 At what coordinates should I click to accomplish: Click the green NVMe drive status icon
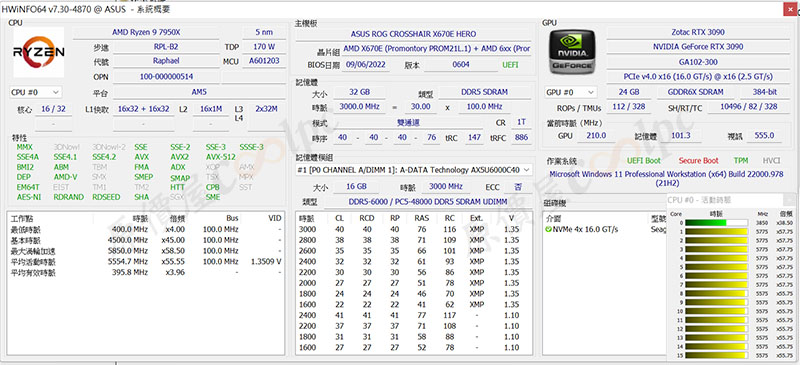(x=548, y=230)
